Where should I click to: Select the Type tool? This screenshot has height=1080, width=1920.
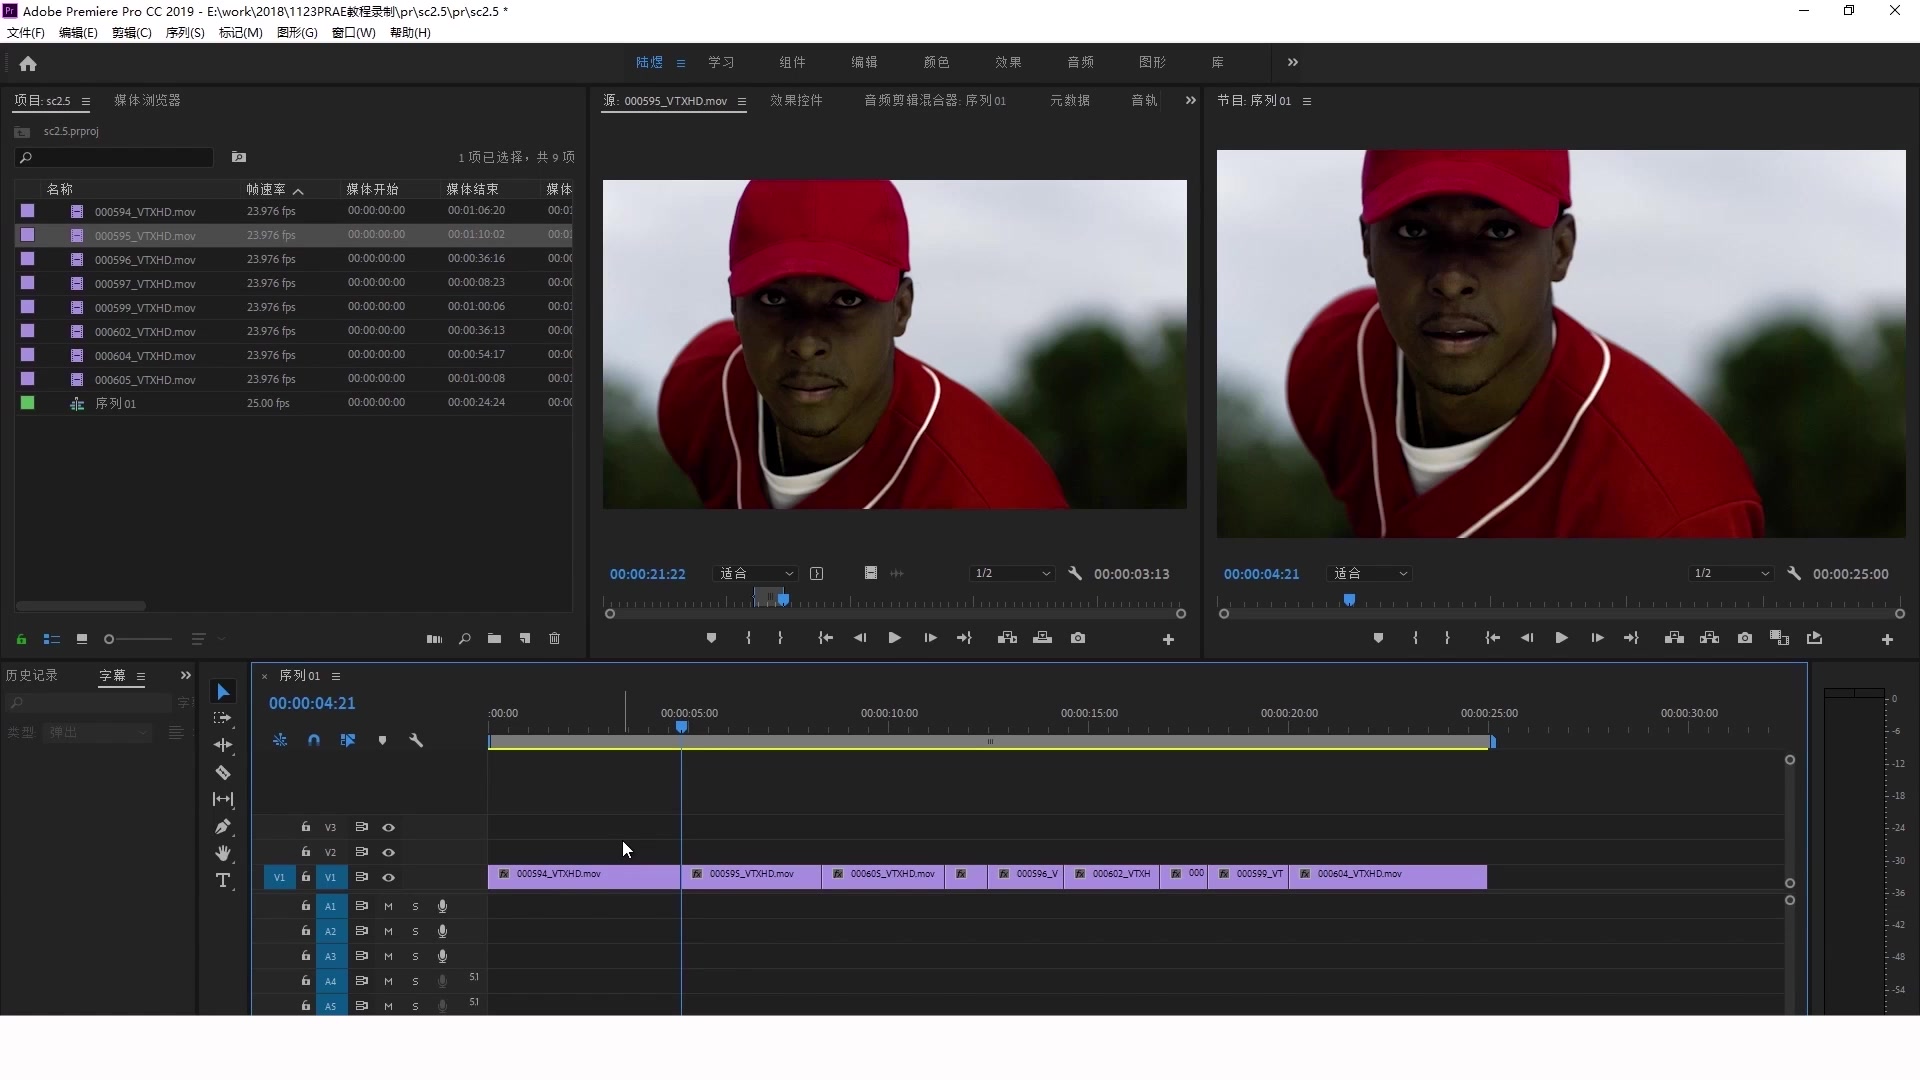click(223, 880)
